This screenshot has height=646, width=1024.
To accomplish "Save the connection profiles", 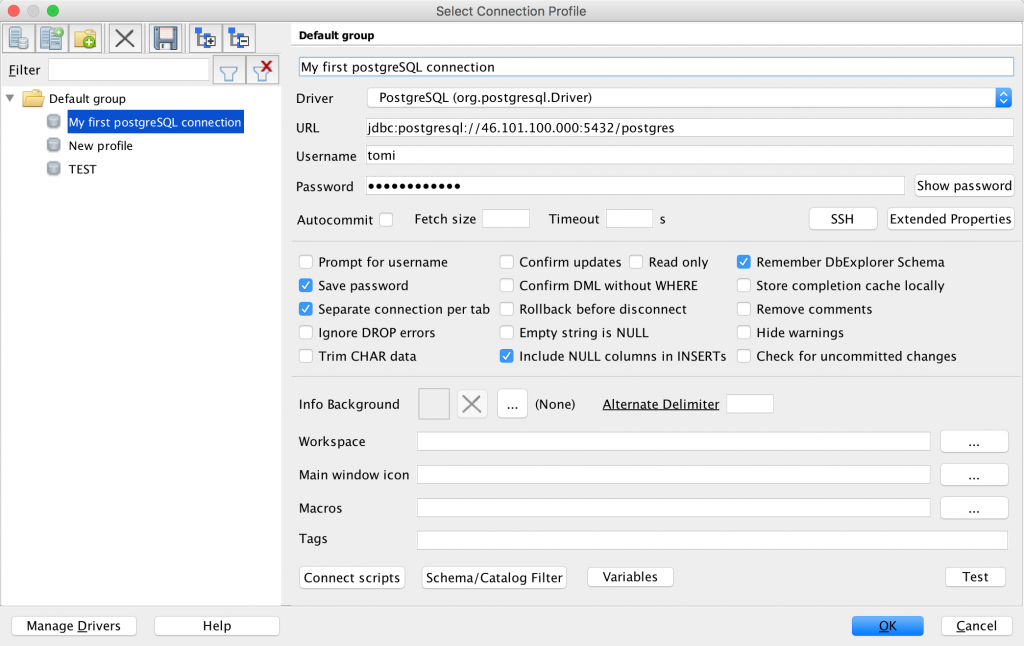I will 165,38.
